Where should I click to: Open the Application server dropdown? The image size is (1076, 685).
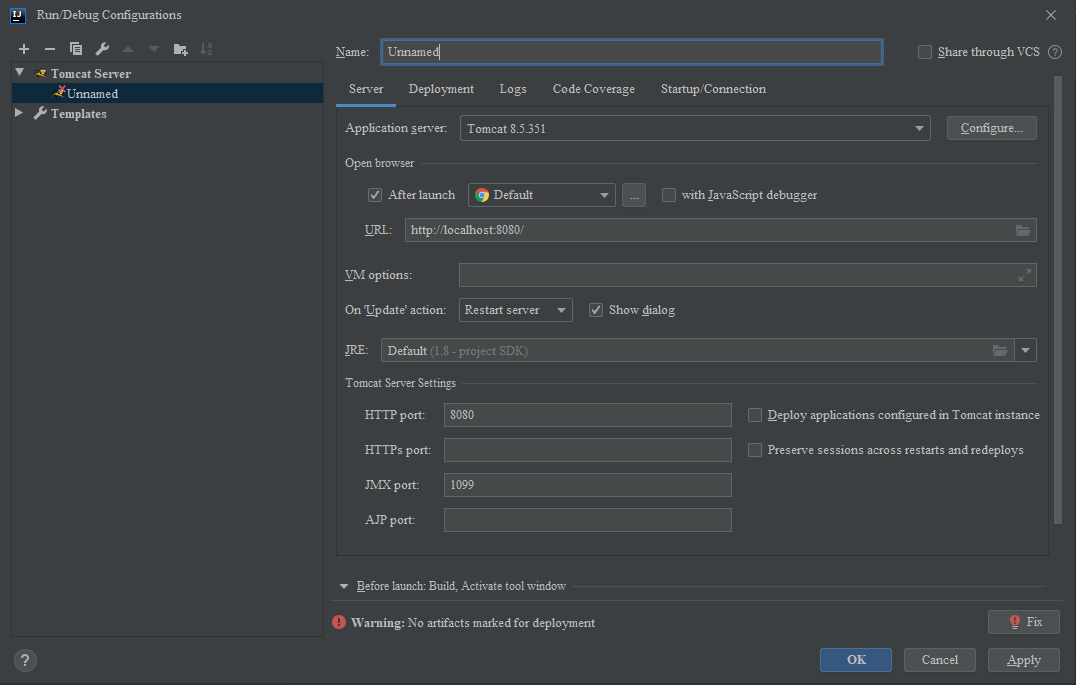pos(695,128)
